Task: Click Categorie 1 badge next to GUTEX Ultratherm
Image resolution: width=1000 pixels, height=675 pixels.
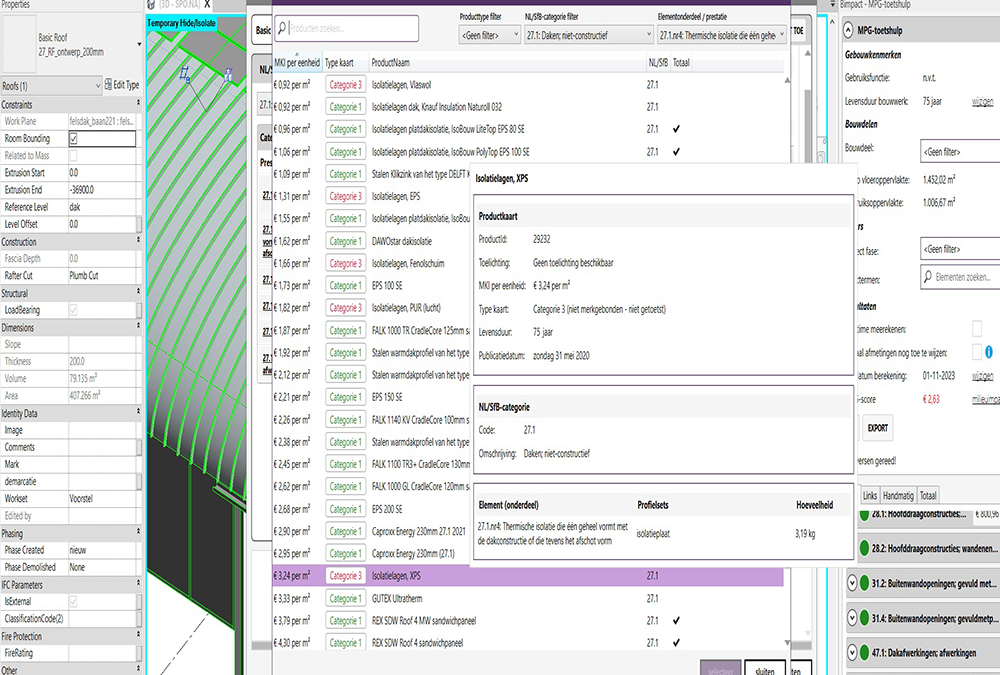Action: [348, 598]
